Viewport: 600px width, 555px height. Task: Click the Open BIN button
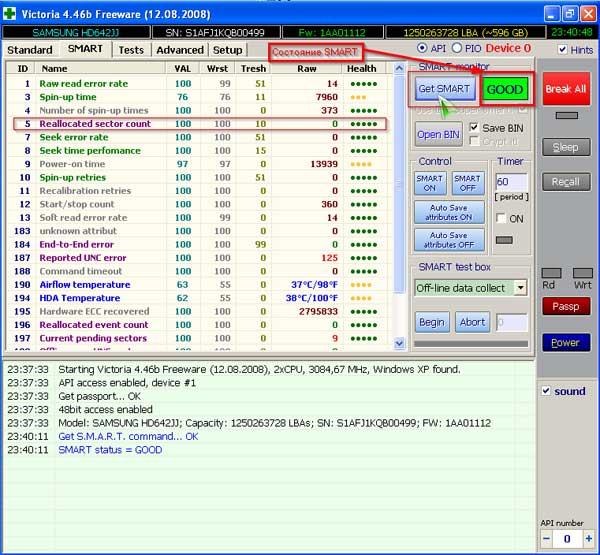tap(436, 134)
